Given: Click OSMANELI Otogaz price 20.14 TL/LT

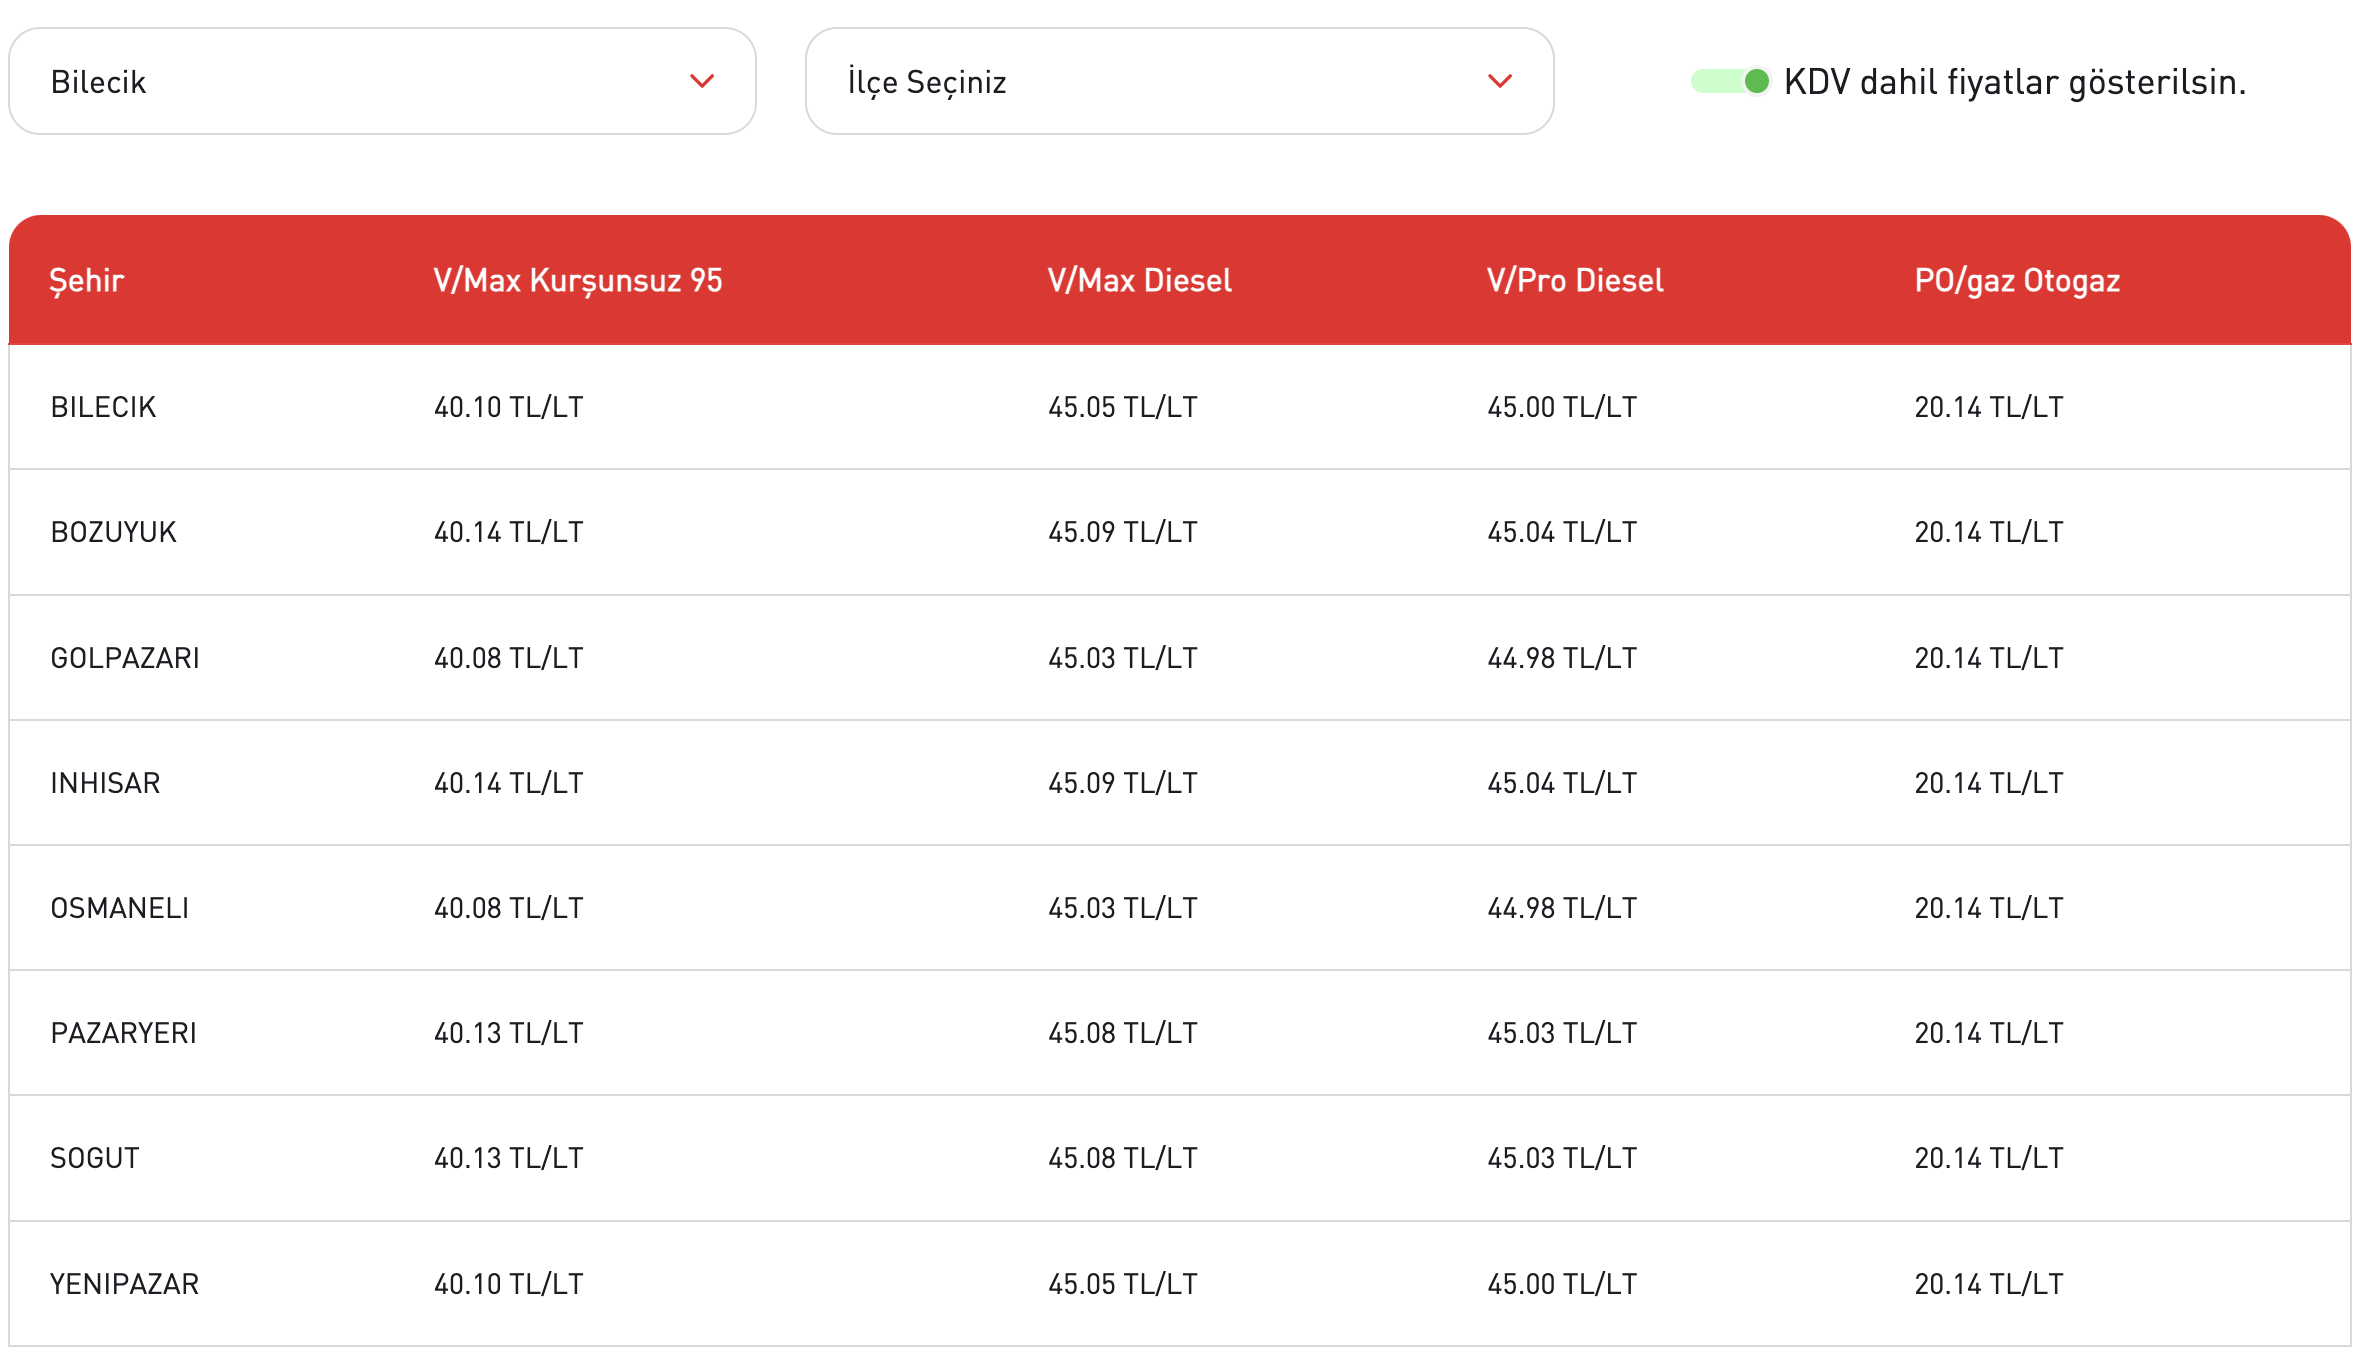Looking at the screenshot, I should (1989, 908).
